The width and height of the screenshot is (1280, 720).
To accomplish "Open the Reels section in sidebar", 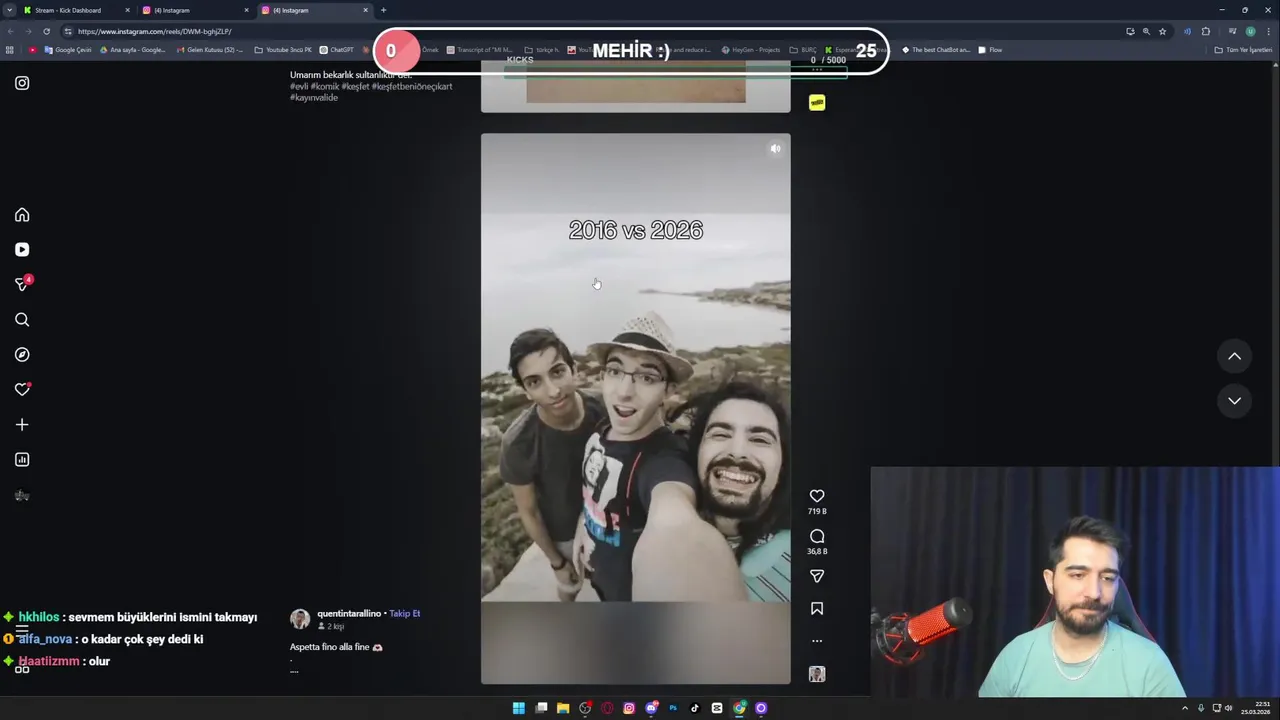I will (x=22, y=250).
